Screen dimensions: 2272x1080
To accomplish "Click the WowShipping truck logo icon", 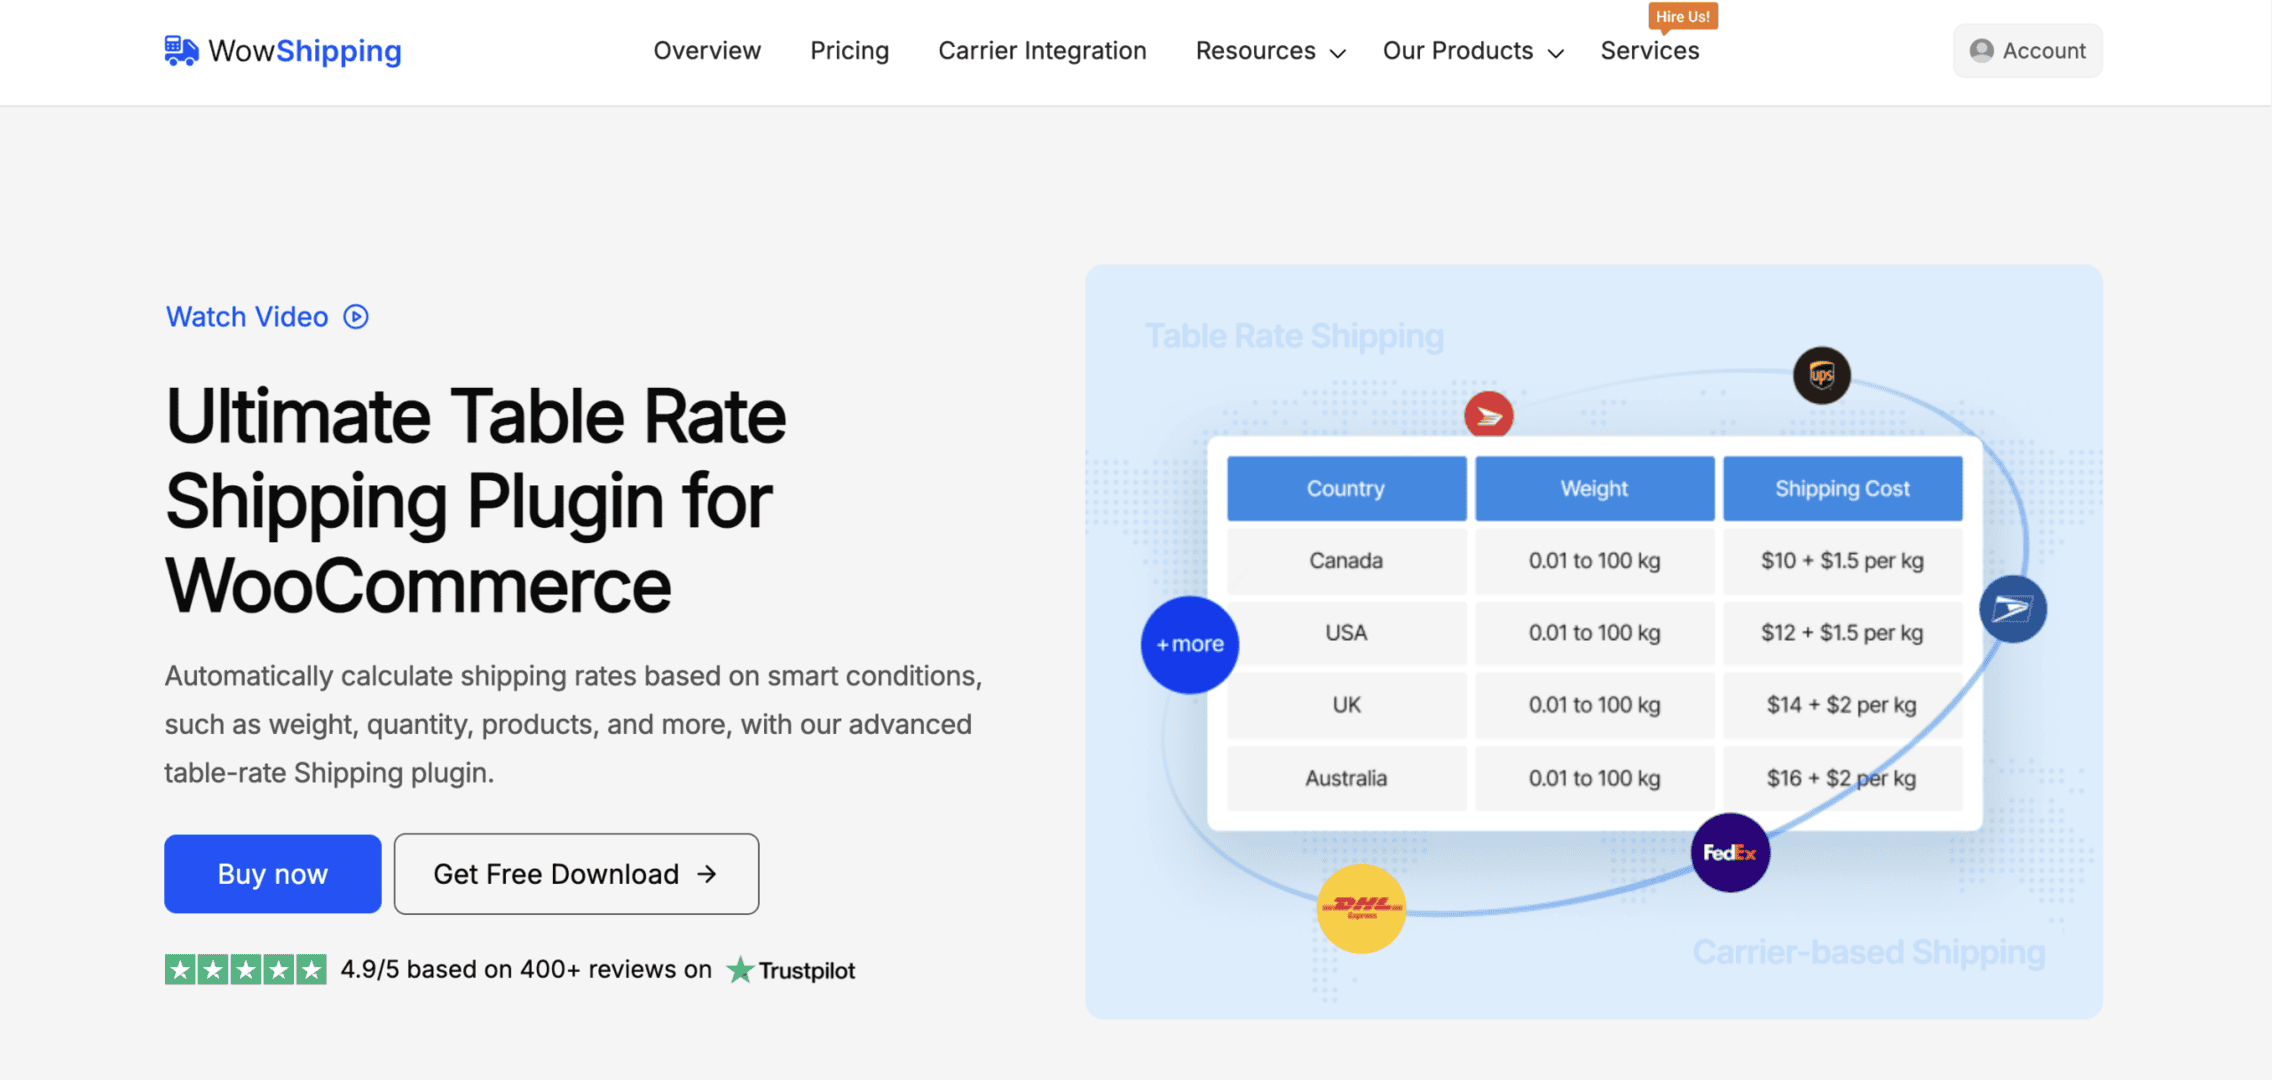I will (181, 50).
